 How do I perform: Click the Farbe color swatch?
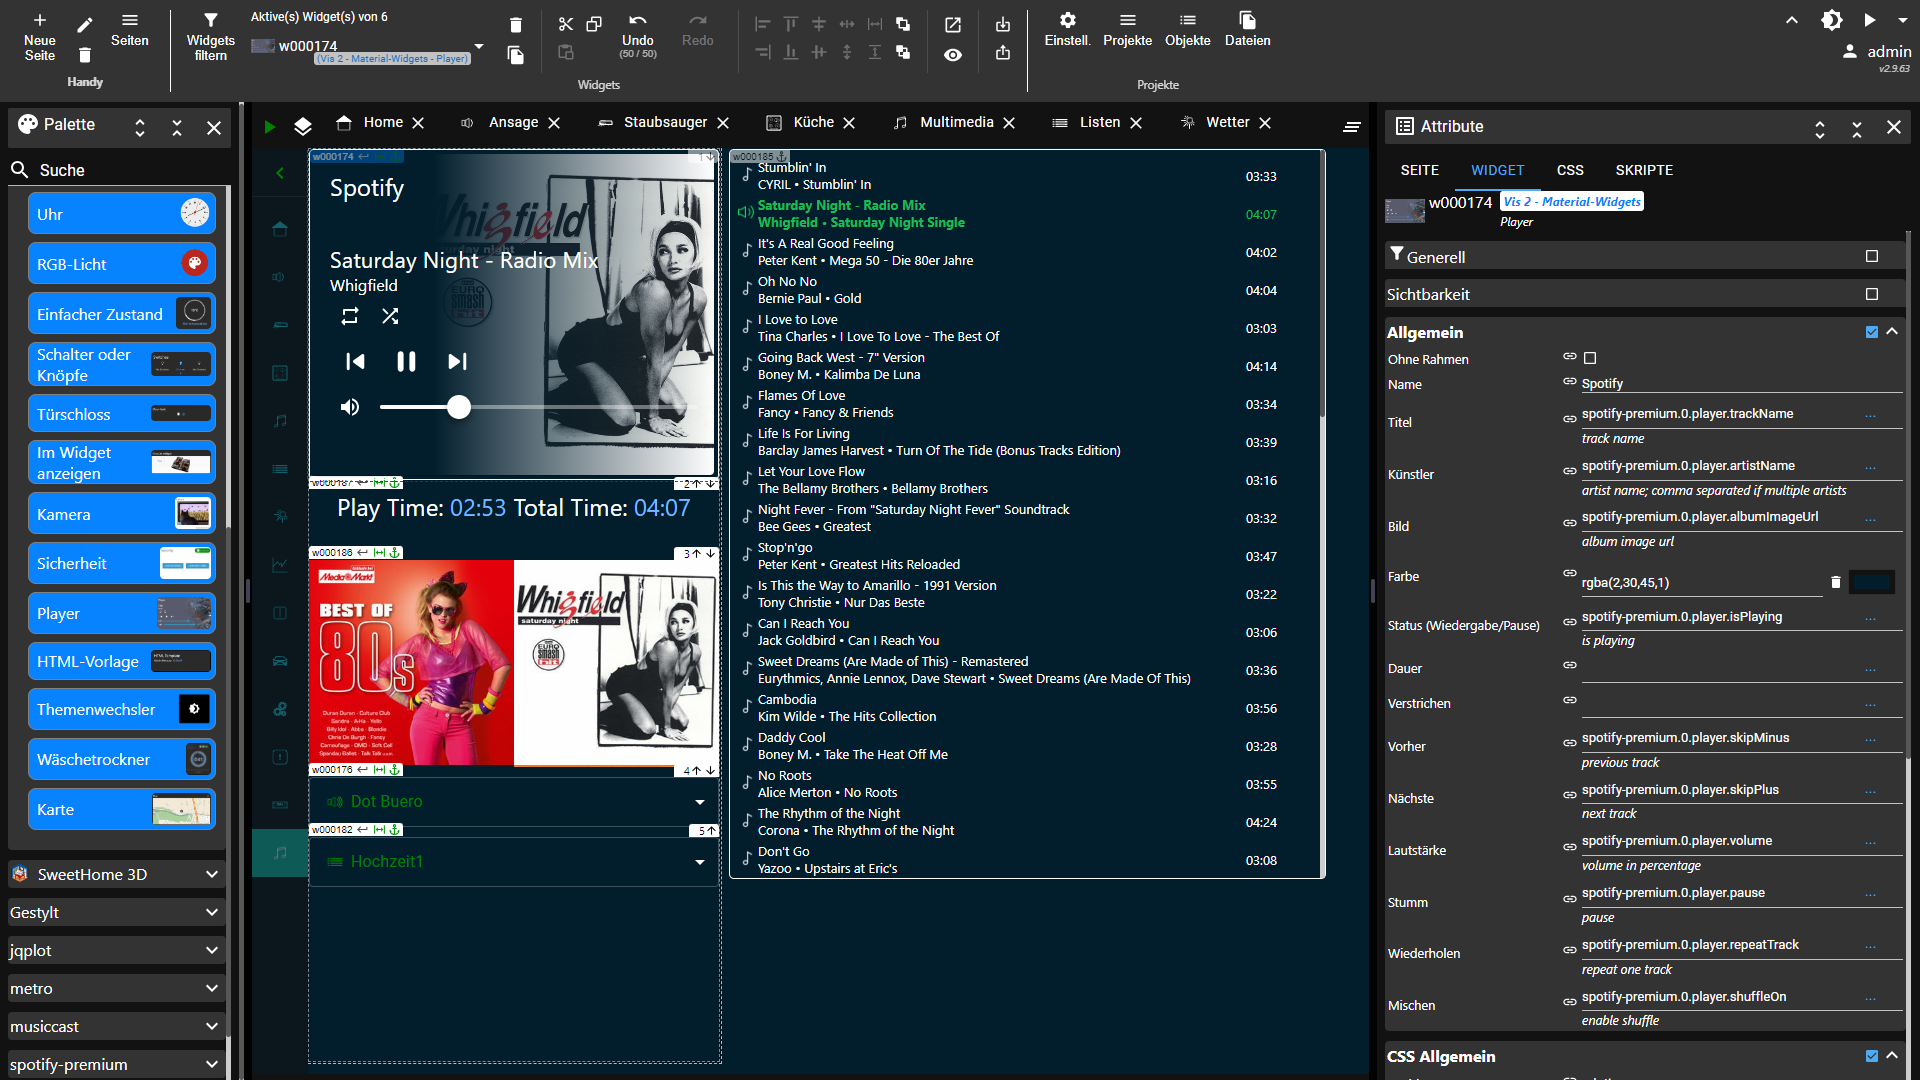(x=1871, y=582)
